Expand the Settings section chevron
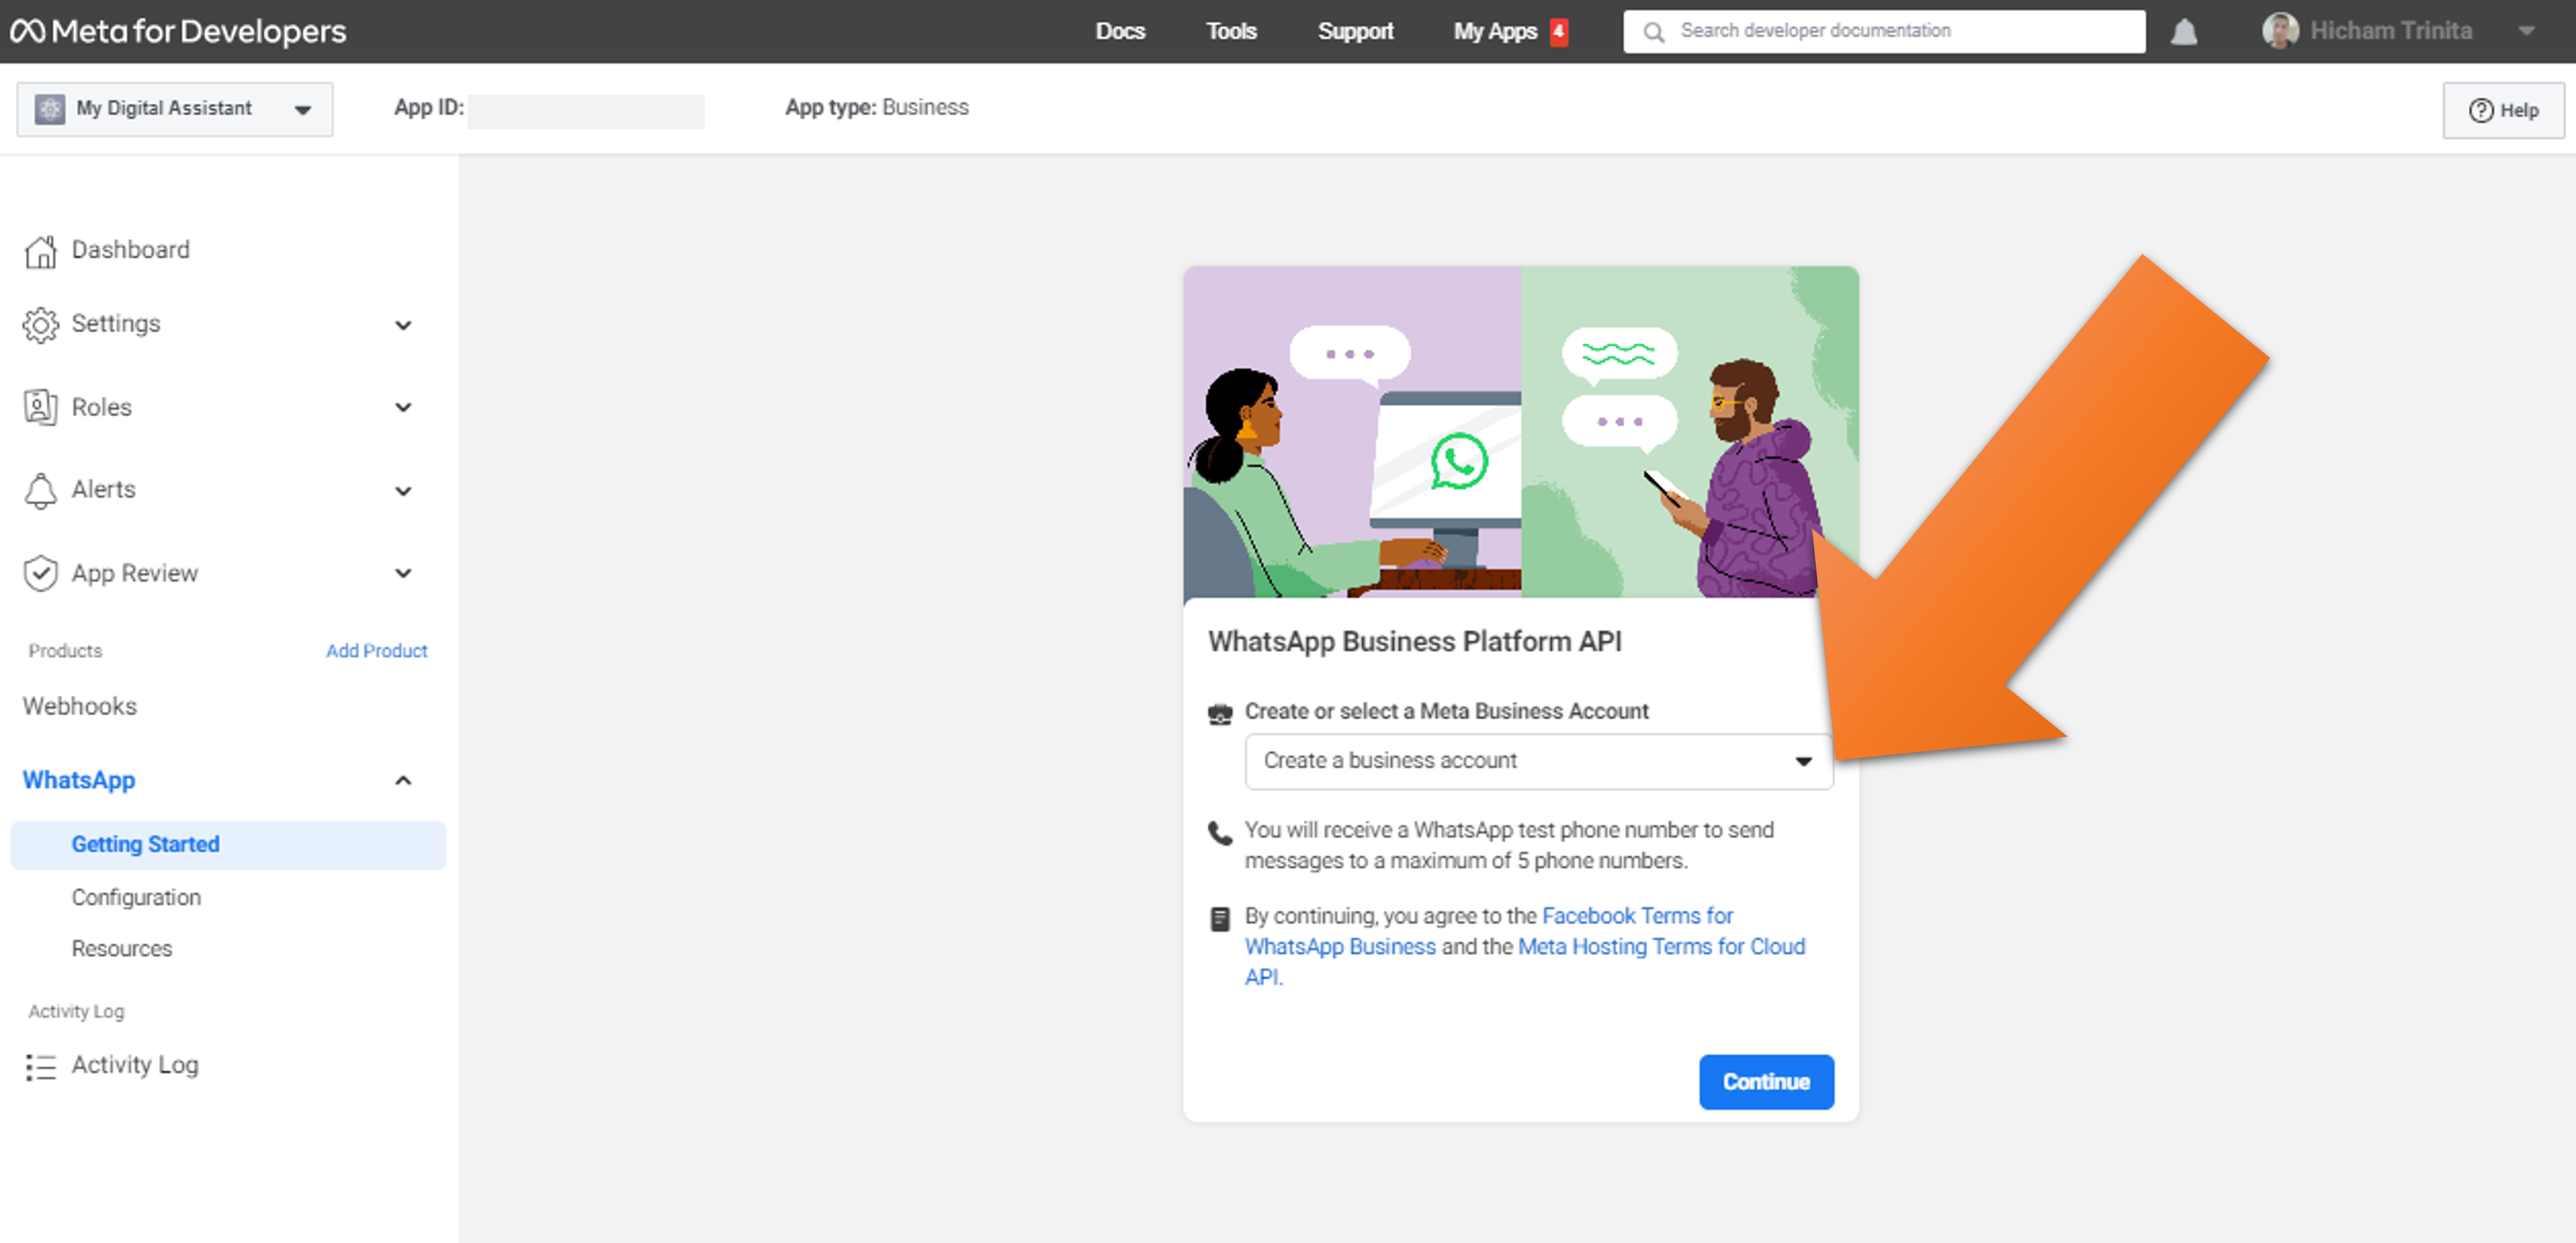2576x1243 pixels. tap(403, 325)
